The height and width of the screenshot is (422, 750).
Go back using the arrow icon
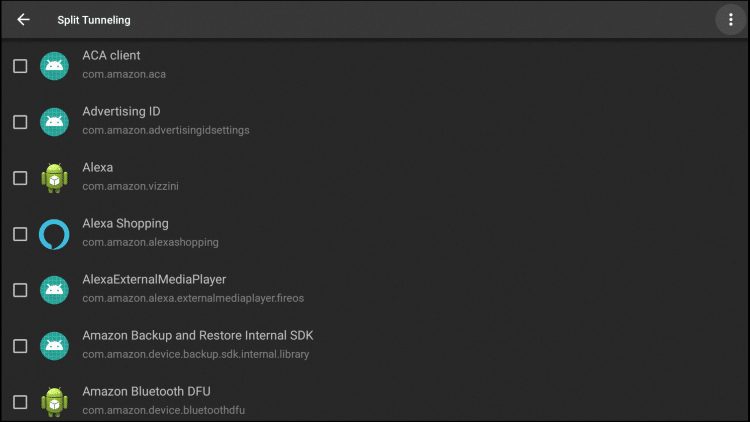pyautogui.click(x=23, y=20)
